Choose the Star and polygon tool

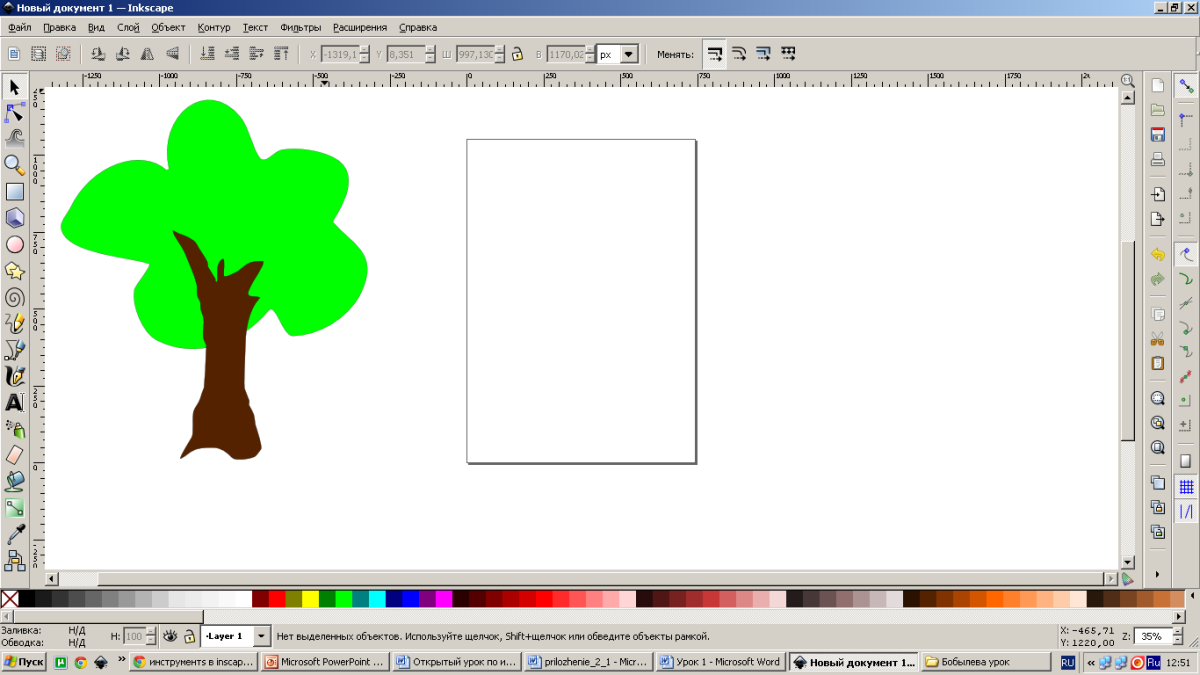coord(15,271)
